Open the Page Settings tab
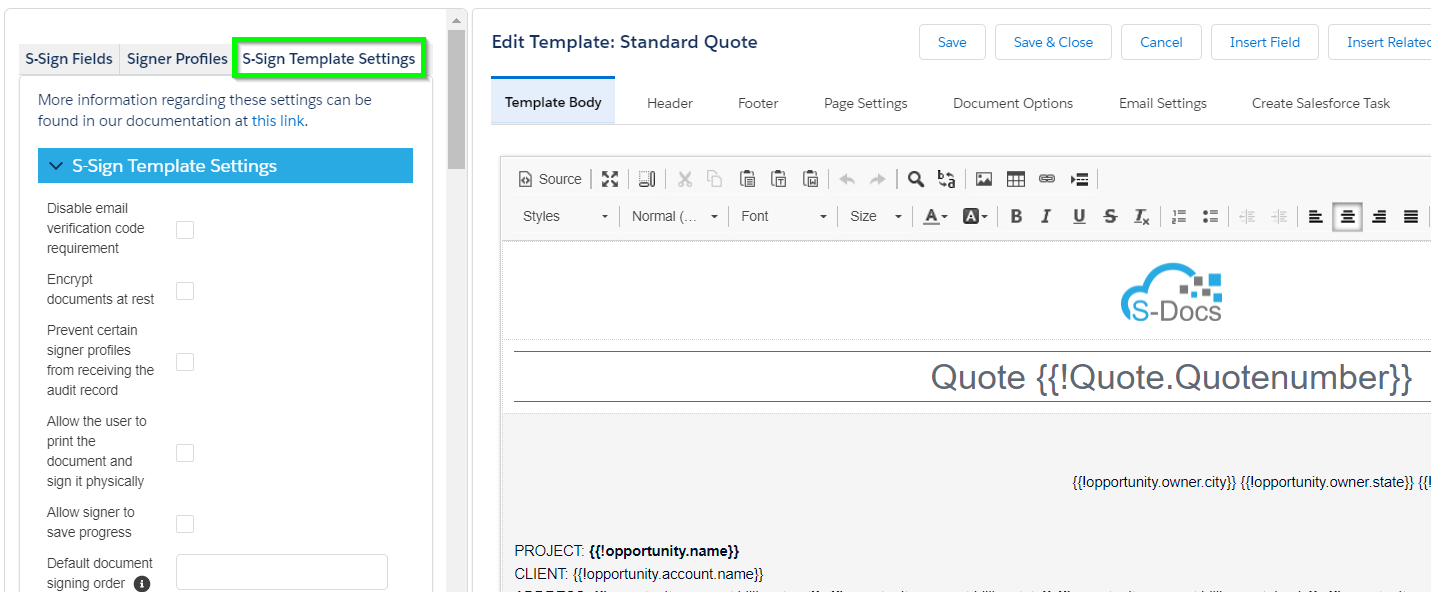Screen dimensions: 1431x592 (x=866, y=103)
